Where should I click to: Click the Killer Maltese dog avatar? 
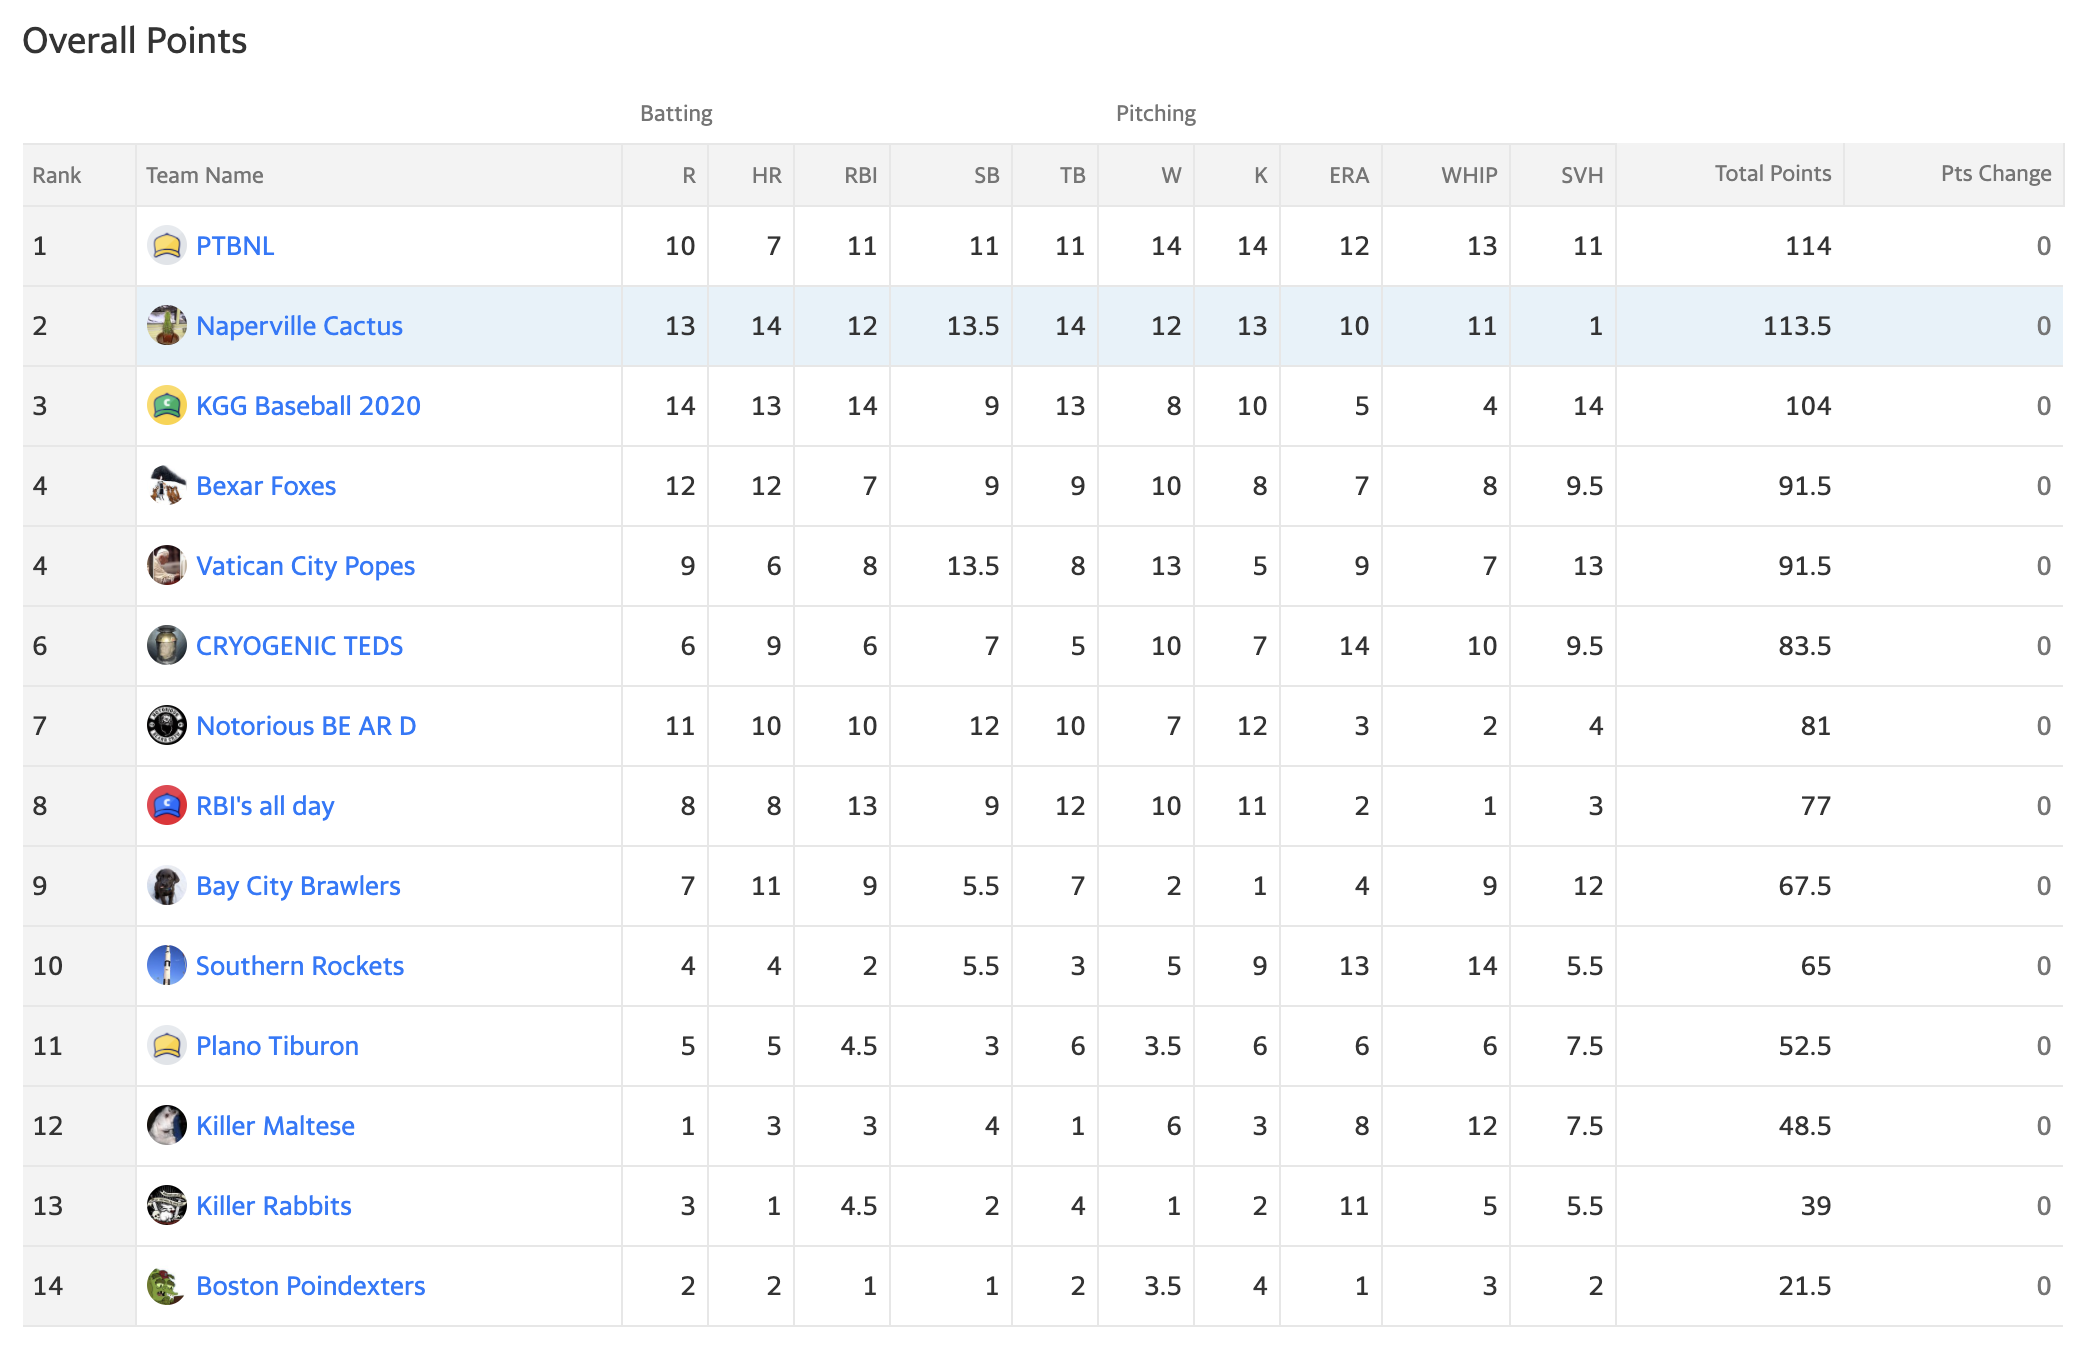click(167, 1125)
